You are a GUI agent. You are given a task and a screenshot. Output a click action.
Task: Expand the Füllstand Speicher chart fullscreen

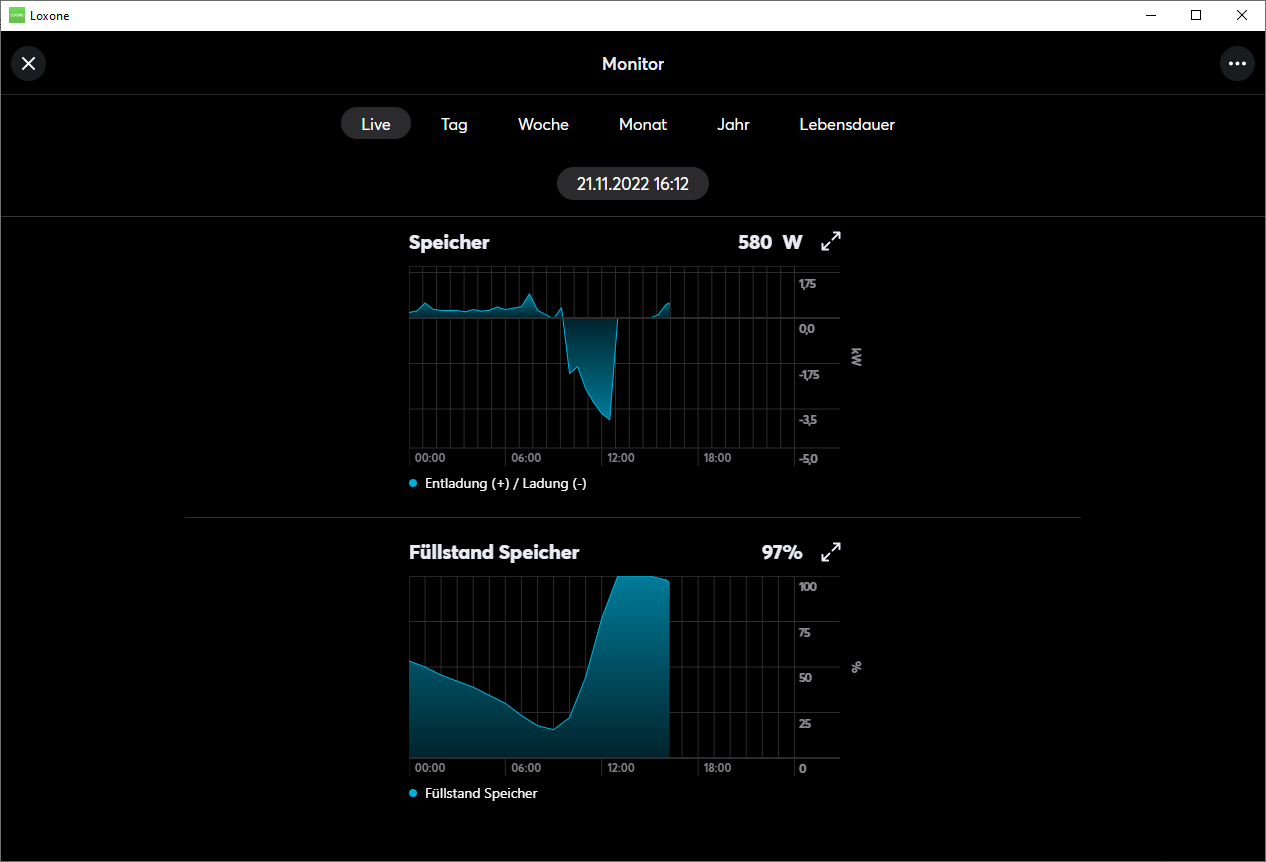pos(831,552)
